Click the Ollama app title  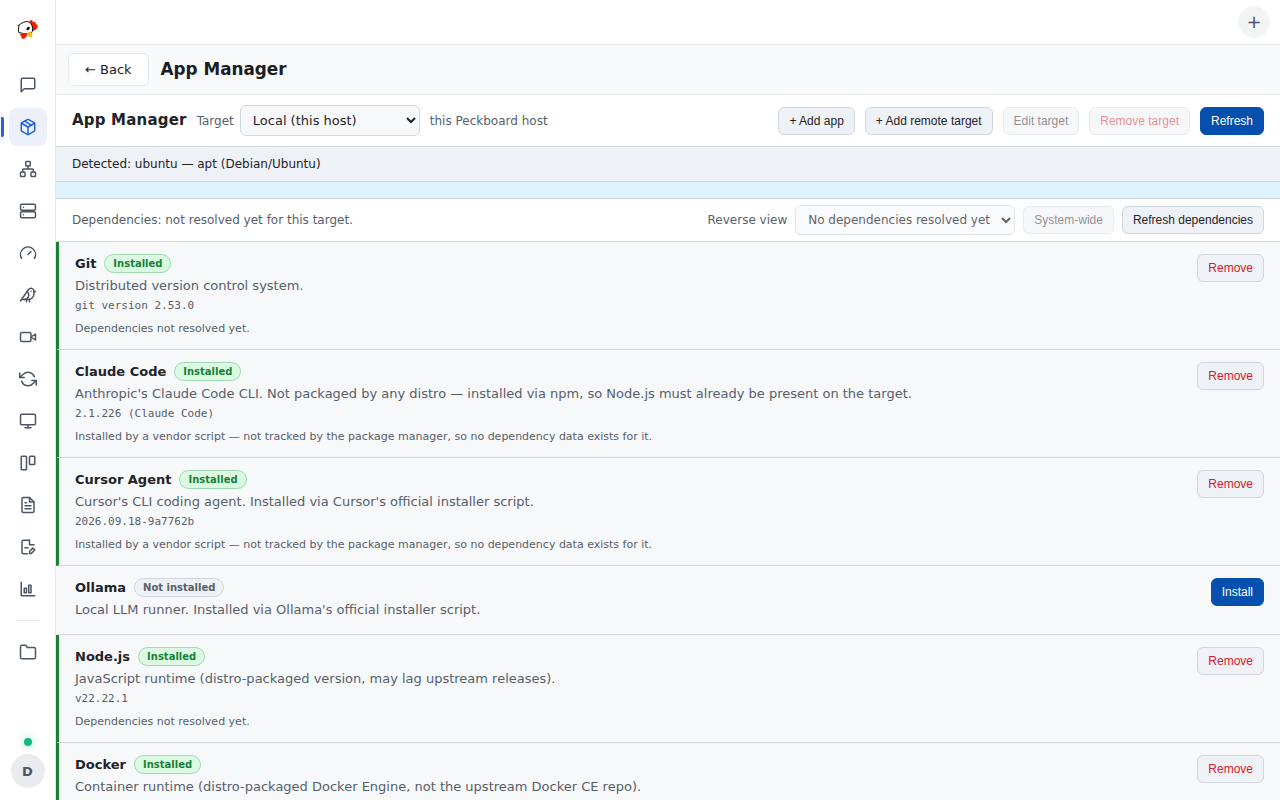coord(100,588)
